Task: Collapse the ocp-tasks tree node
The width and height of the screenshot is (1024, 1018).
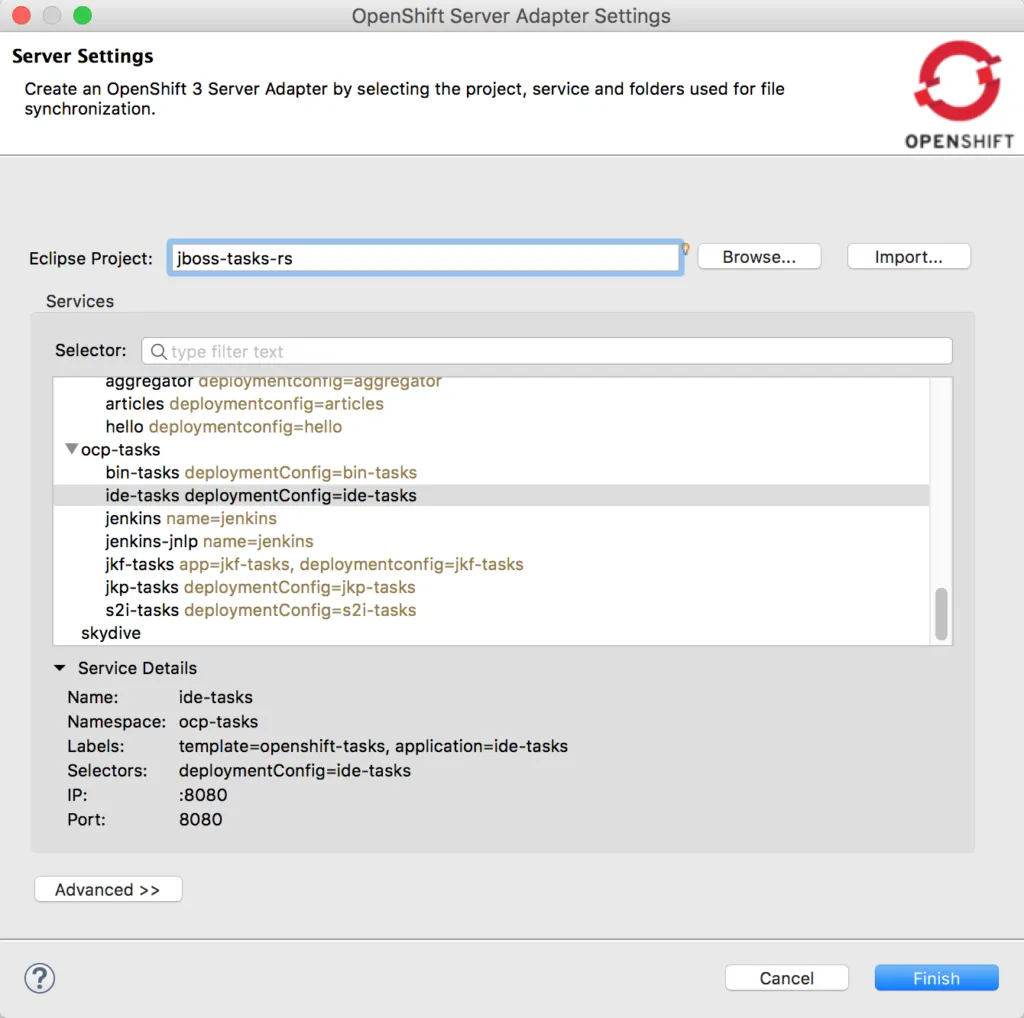Action: click(x=71, y=449)
